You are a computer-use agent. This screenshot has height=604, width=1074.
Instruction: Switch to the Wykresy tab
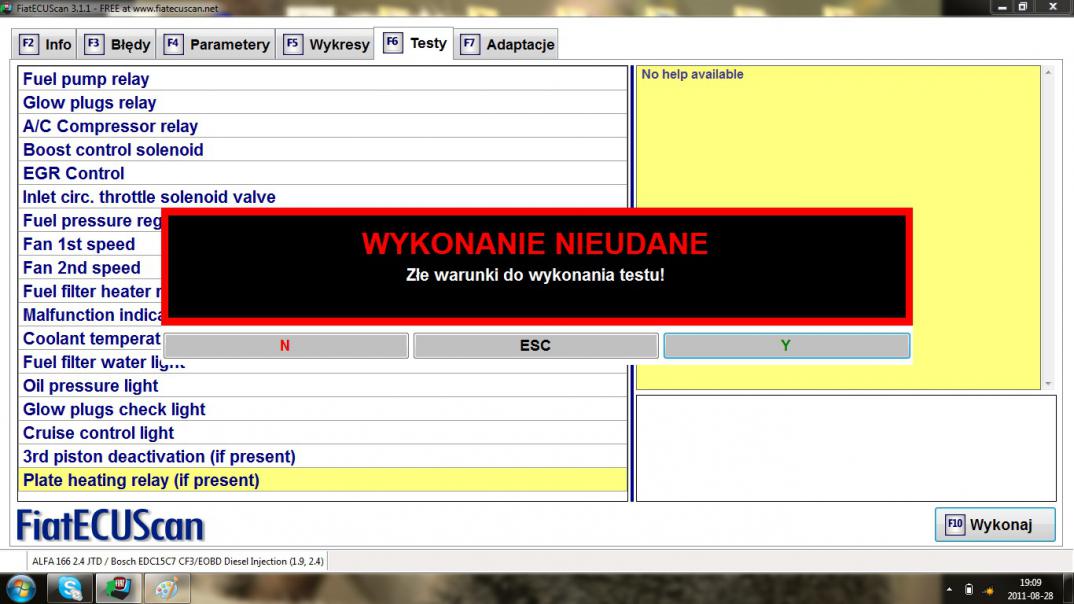325,45
